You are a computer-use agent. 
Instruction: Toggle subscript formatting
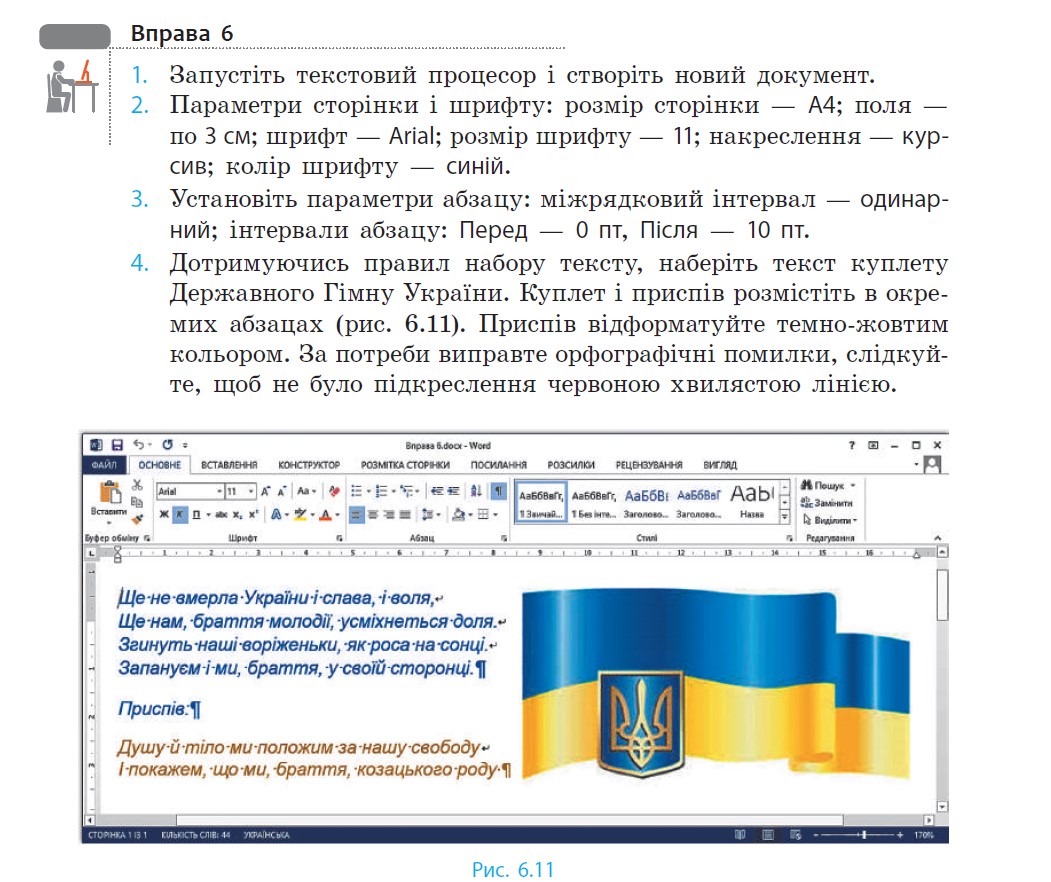tap(237, 515)
